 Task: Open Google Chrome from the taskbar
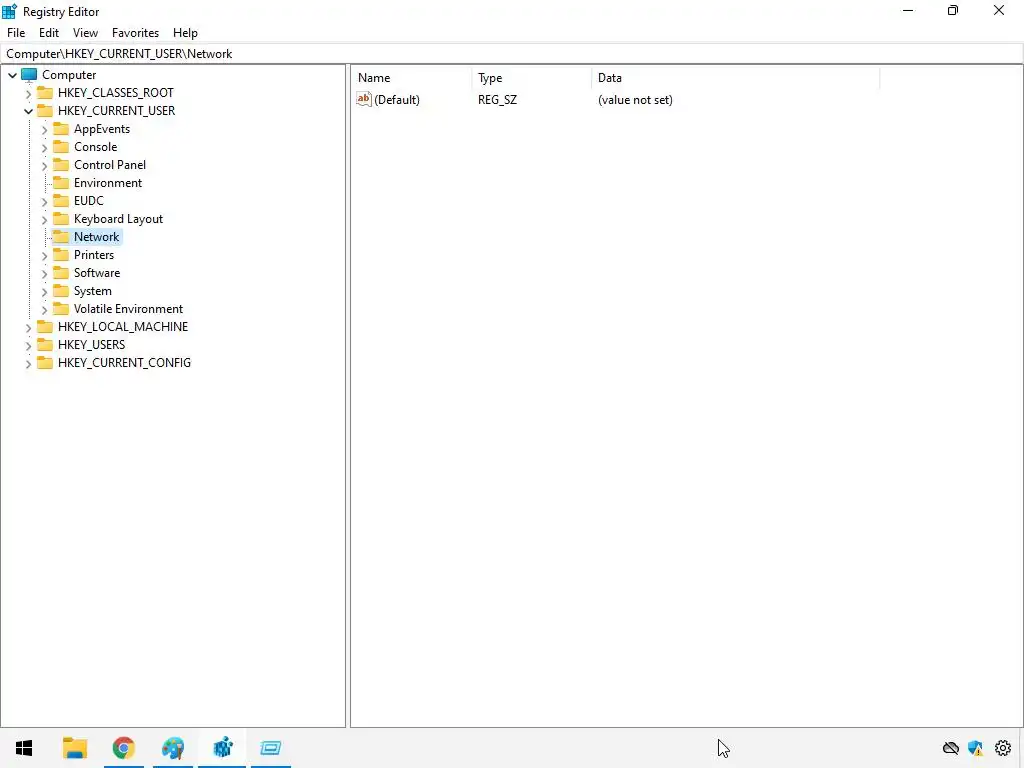[123, 748]
